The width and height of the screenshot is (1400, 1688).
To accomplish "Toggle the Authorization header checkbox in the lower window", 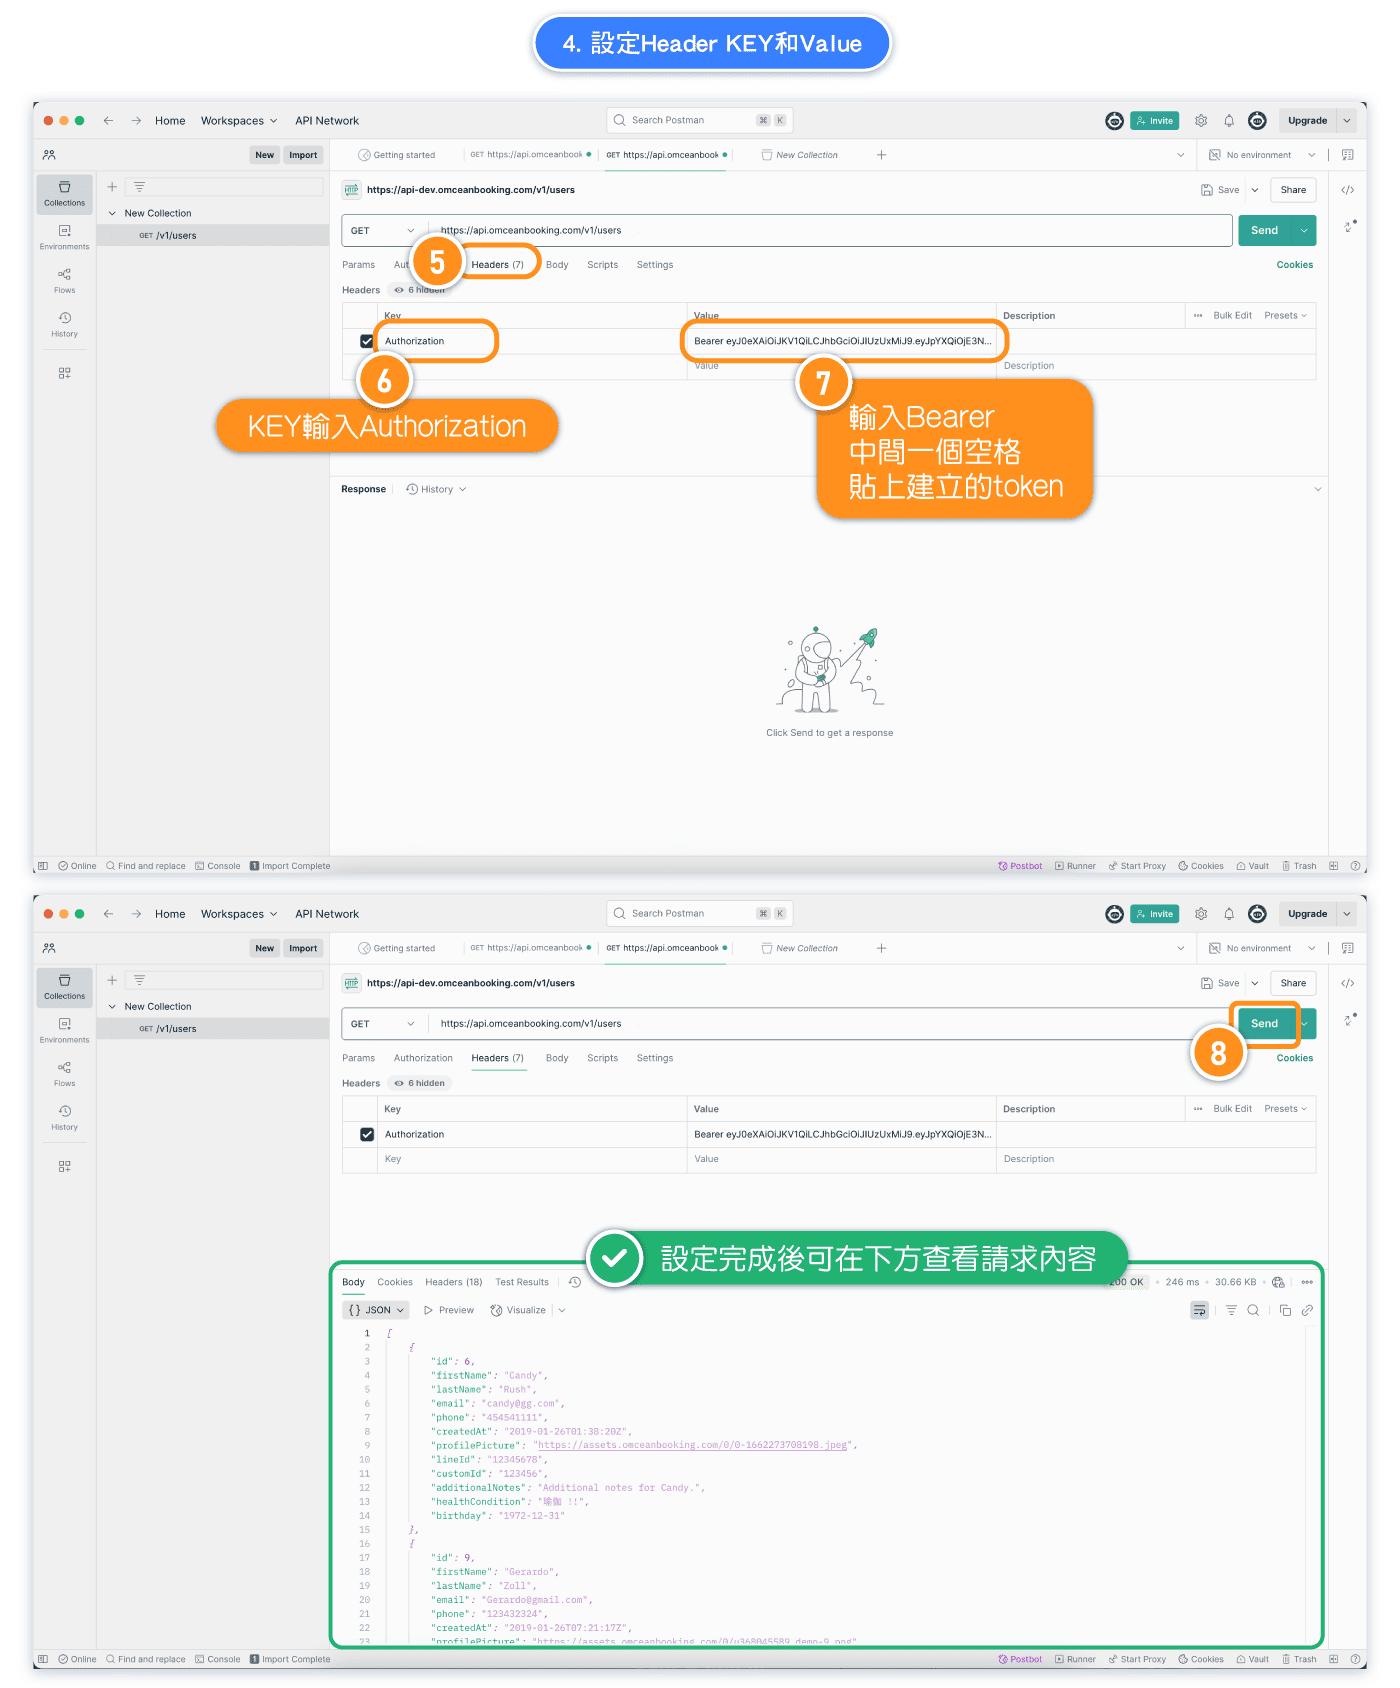I will [x=367, y=1134].
